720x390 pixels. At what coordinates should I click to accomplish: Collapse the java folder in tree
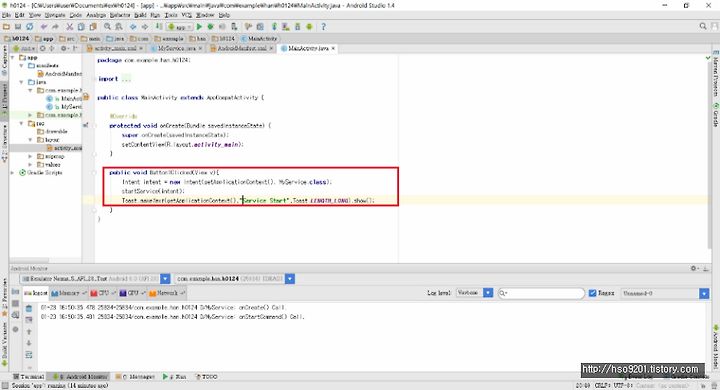click(x=22, y=82)
